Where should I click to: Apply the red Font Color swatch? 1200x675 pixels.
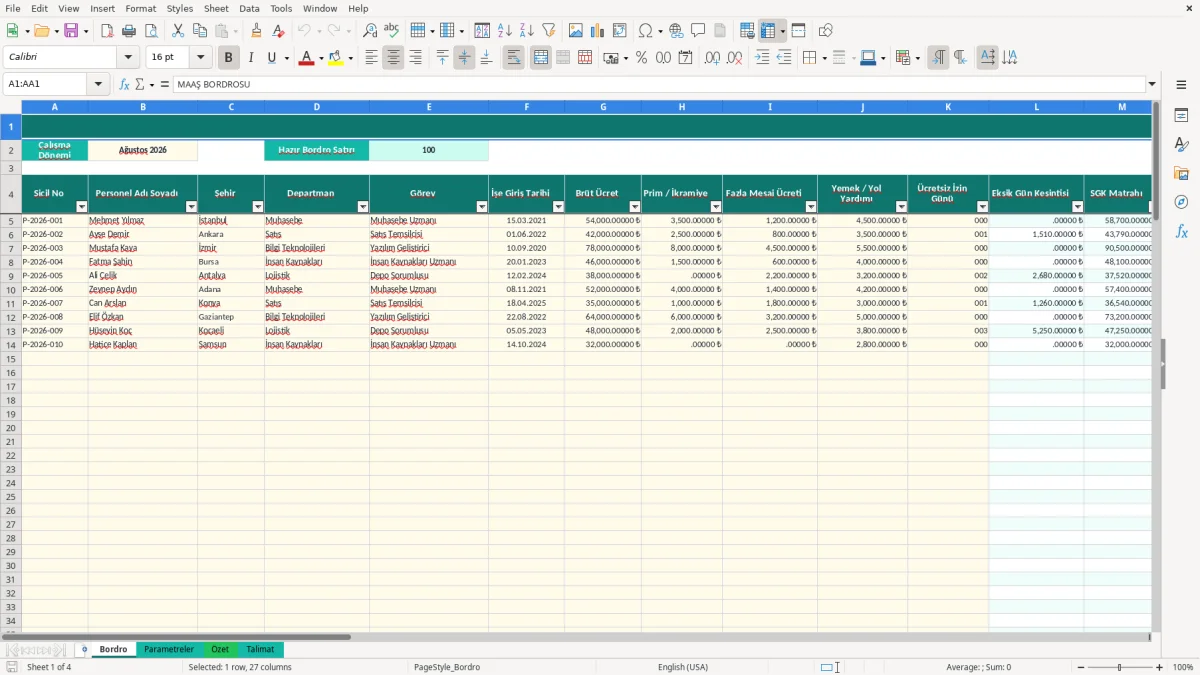(x=305, y=58)
